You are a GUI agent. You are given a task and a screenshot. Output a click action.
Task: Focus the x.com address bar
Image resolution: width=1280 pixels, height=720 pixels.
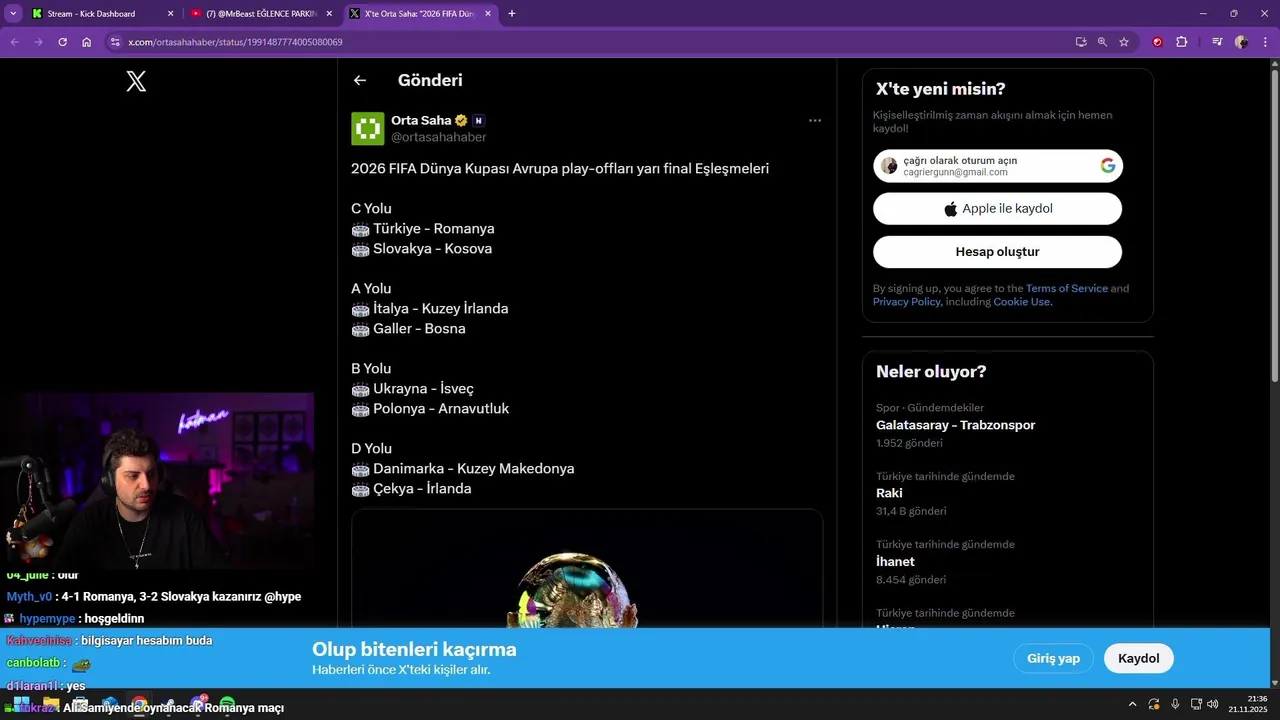(x=590, y=42)
